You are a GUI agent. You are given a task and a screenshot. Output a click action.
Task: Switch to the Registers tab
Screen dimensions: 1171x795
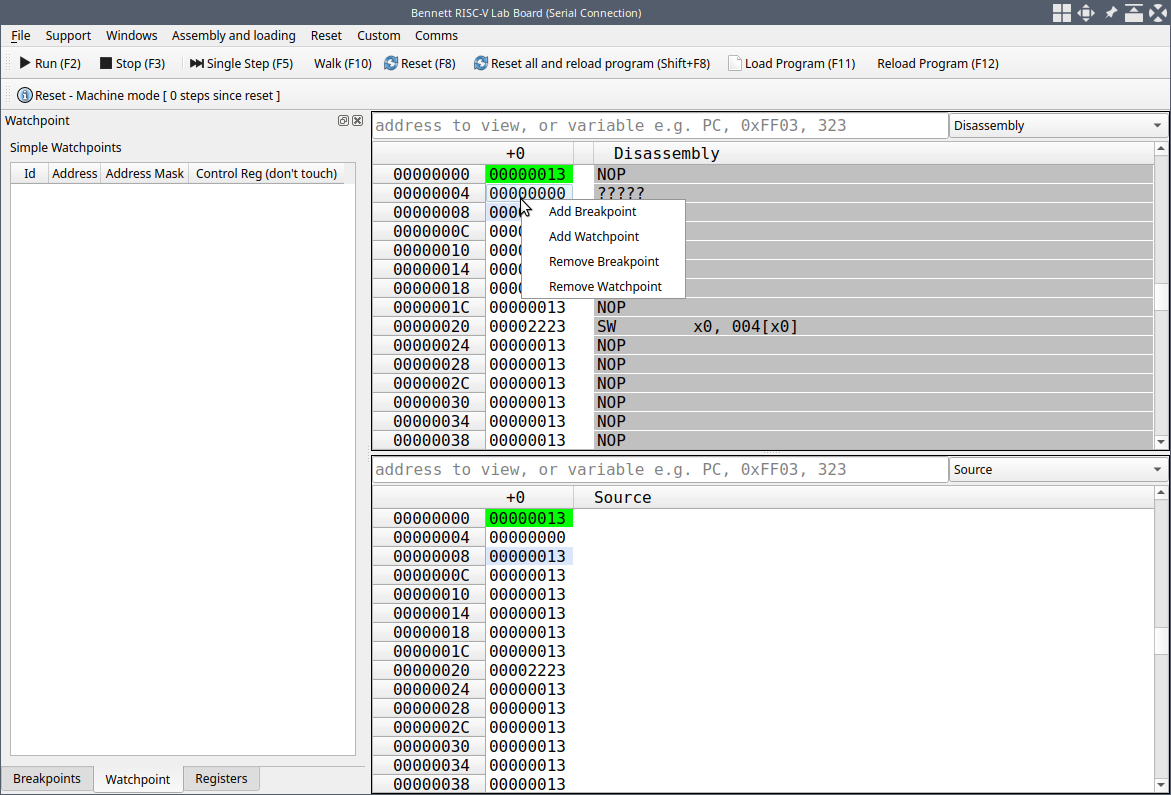tap(221, 779)
